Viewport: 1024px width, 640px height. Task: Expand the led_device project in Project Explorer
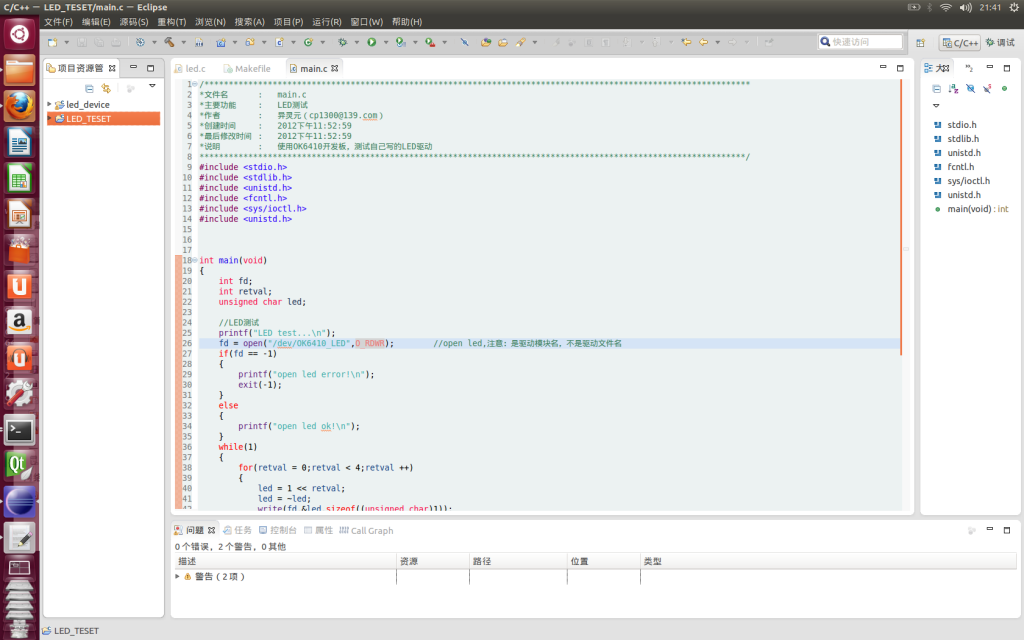(48, 104)
